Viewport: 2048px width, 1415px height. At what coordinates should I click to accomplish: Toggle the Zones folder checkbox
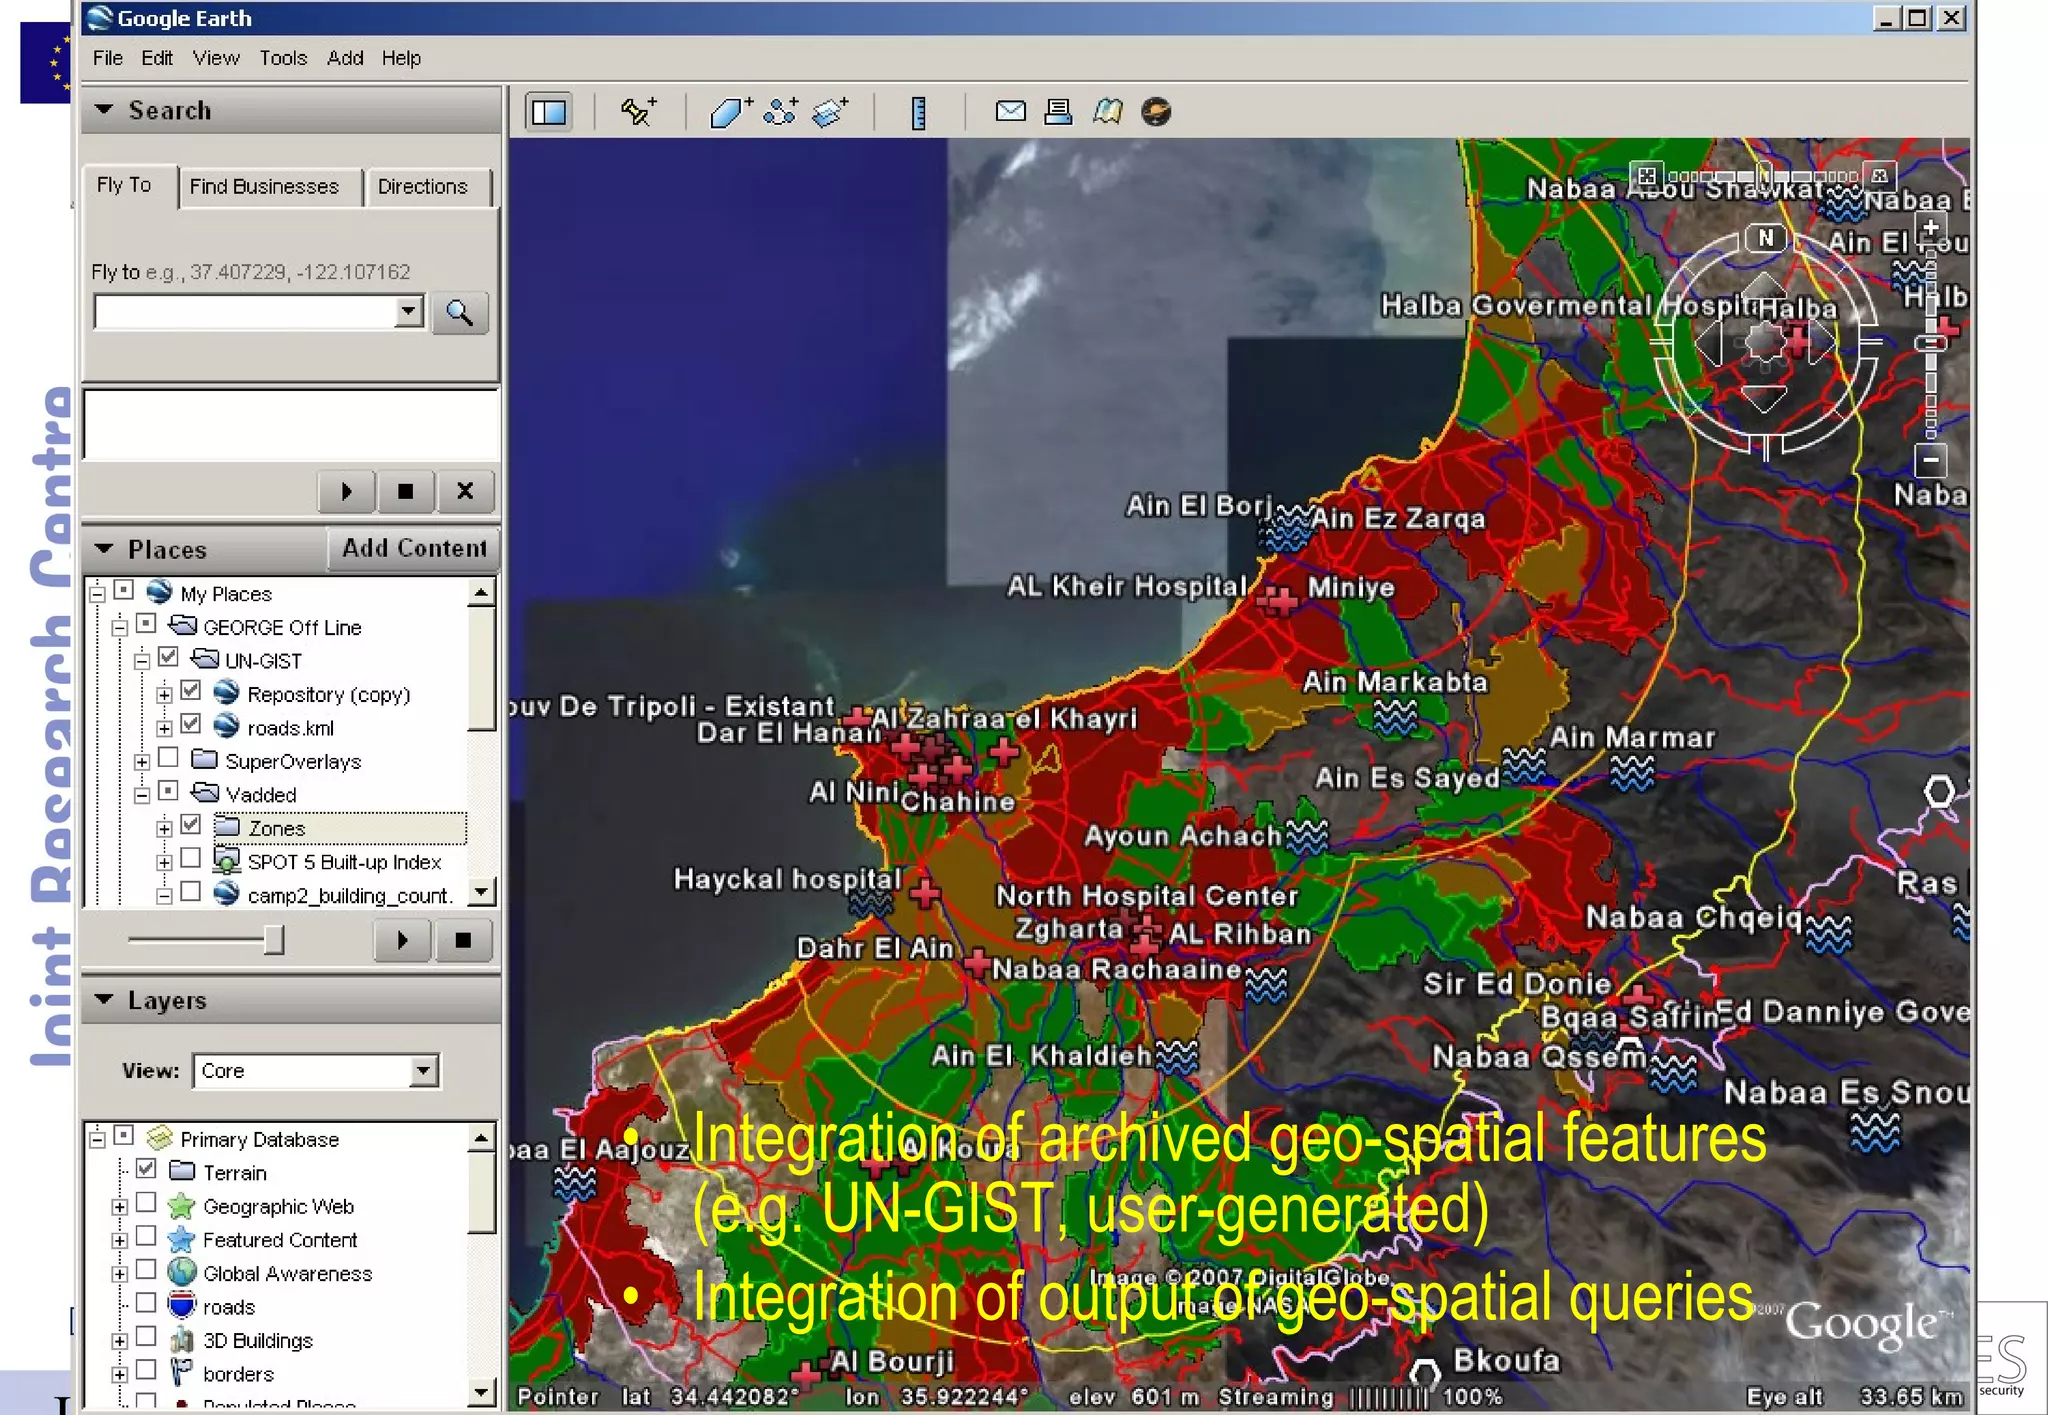[191, 824]
